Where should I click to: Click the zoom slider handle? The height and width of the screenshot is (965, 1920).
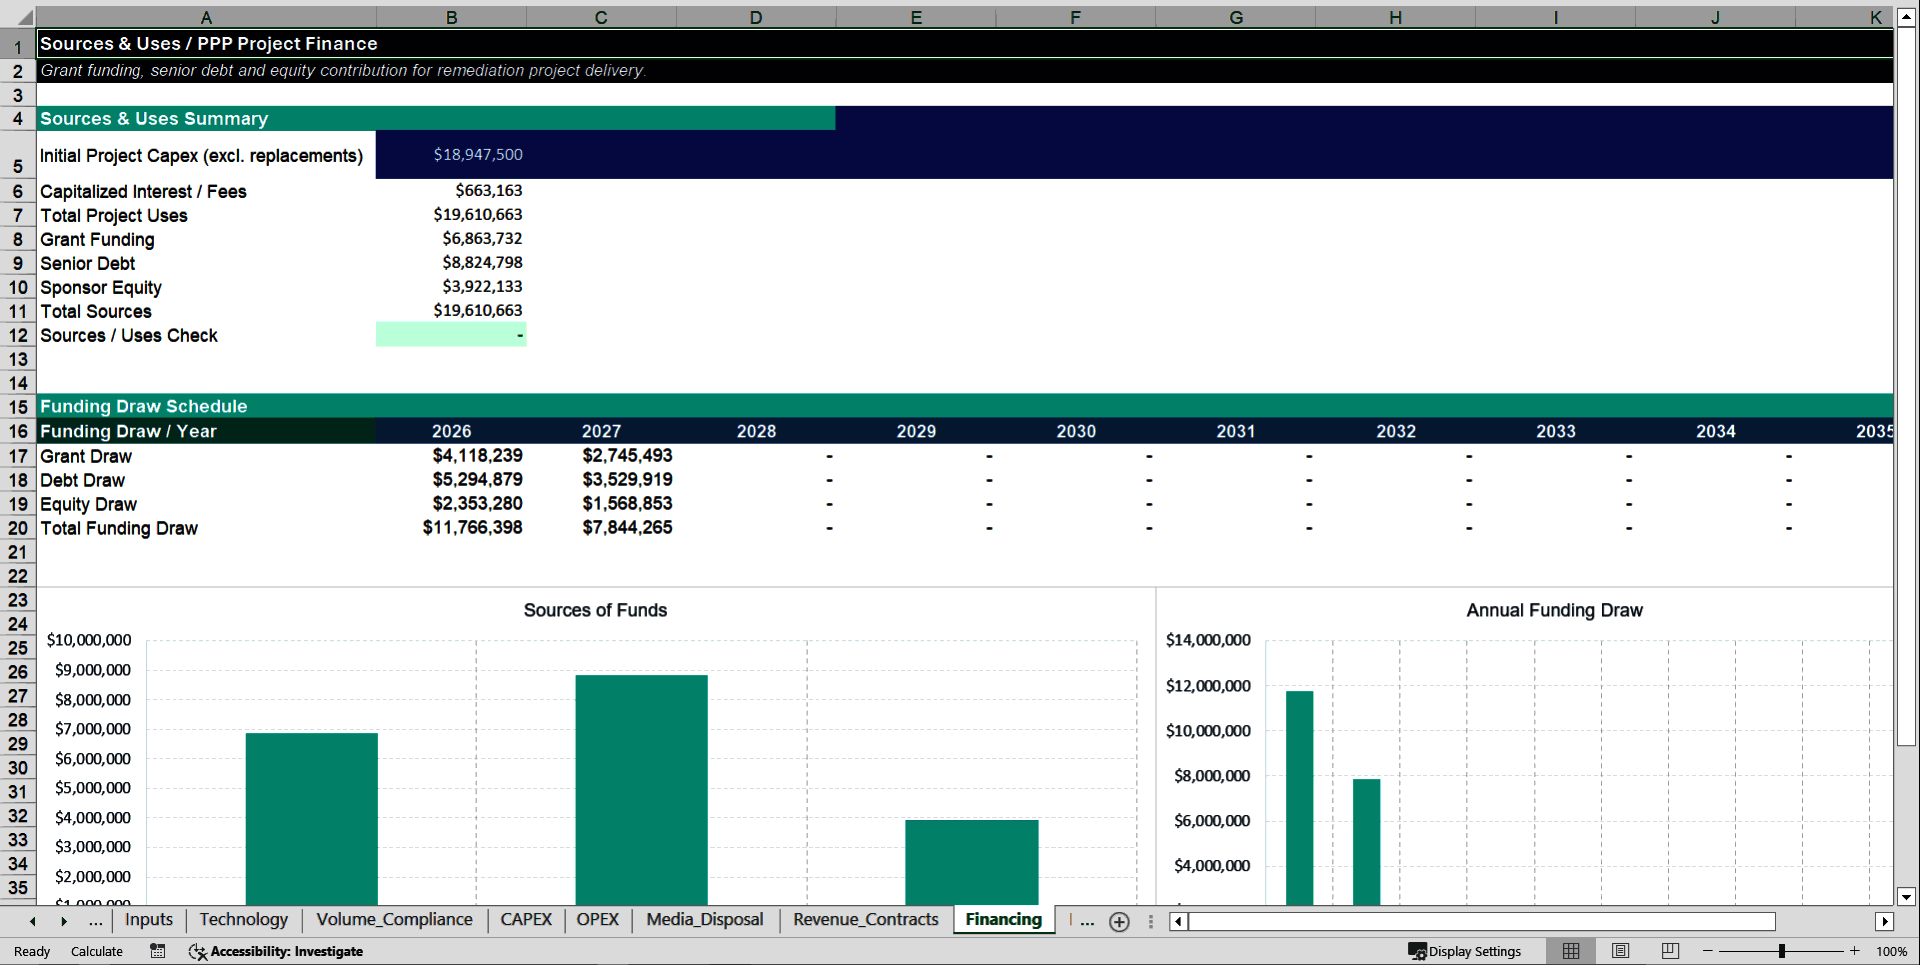(x=1782, y=951)
